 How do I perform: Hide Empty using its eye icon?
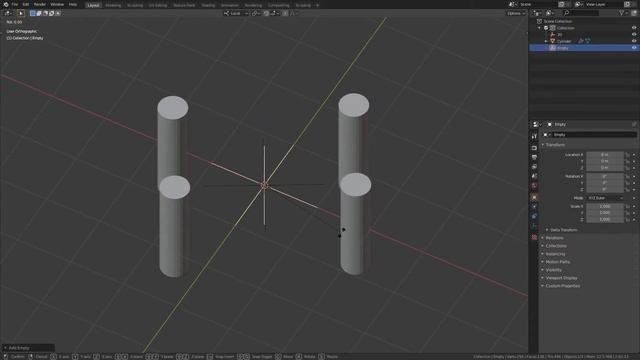[x=634, y=48]
